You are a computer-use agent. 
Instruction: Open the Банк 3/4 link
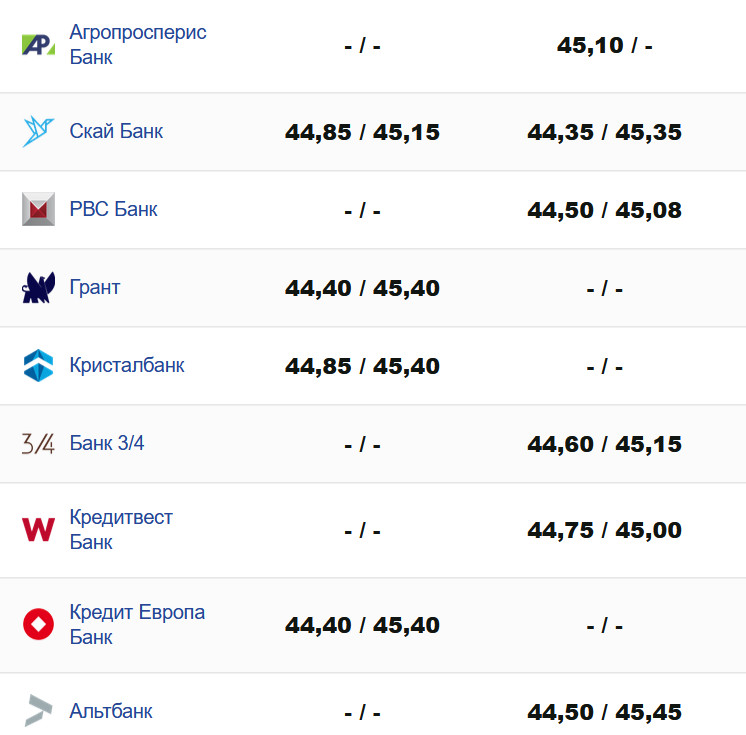pos(107,444)
